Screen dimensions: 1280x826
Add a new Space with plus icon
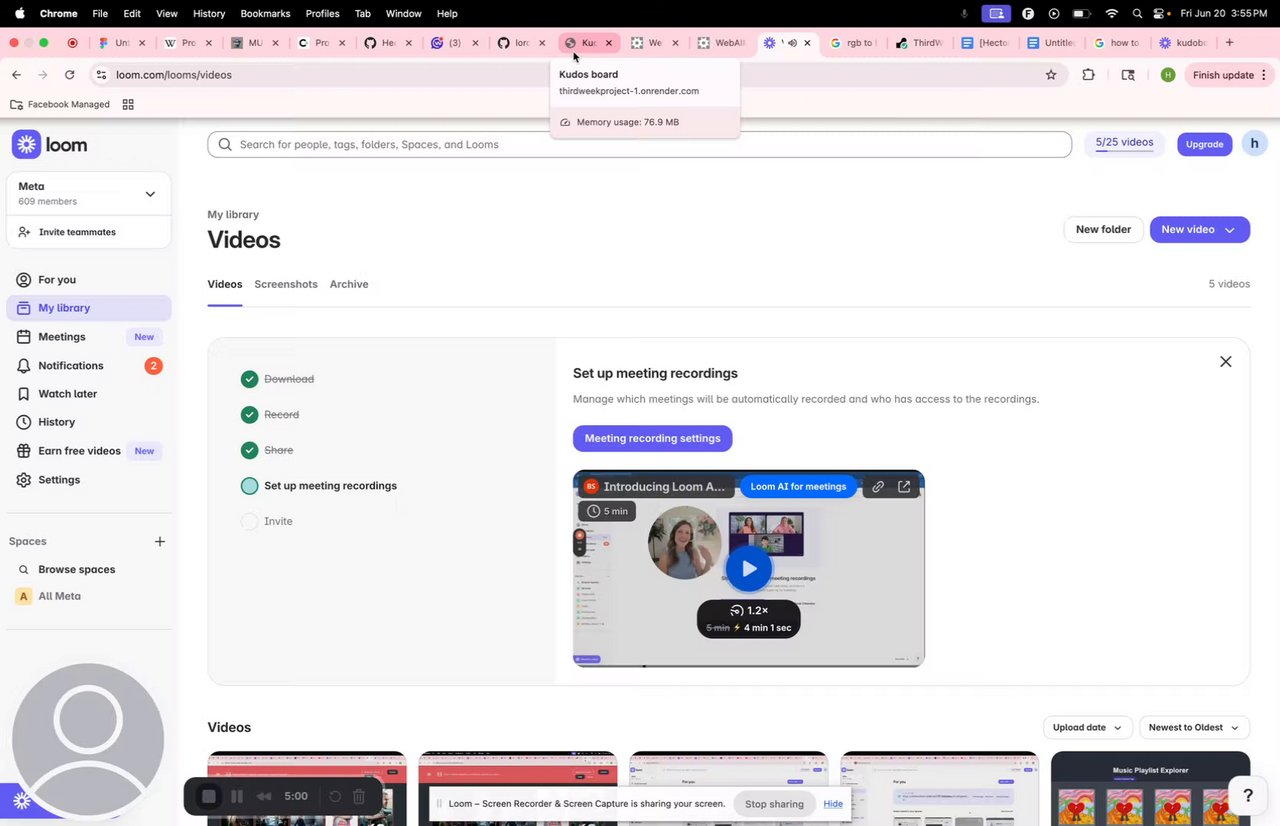pos(160,541)
